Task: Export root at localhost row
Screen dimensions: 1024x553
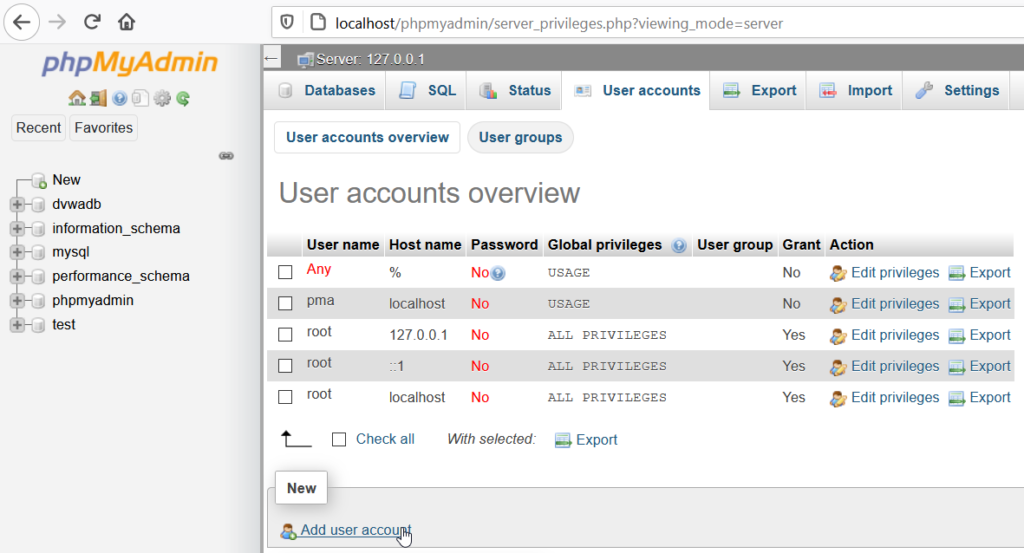Action: [980, 398]
